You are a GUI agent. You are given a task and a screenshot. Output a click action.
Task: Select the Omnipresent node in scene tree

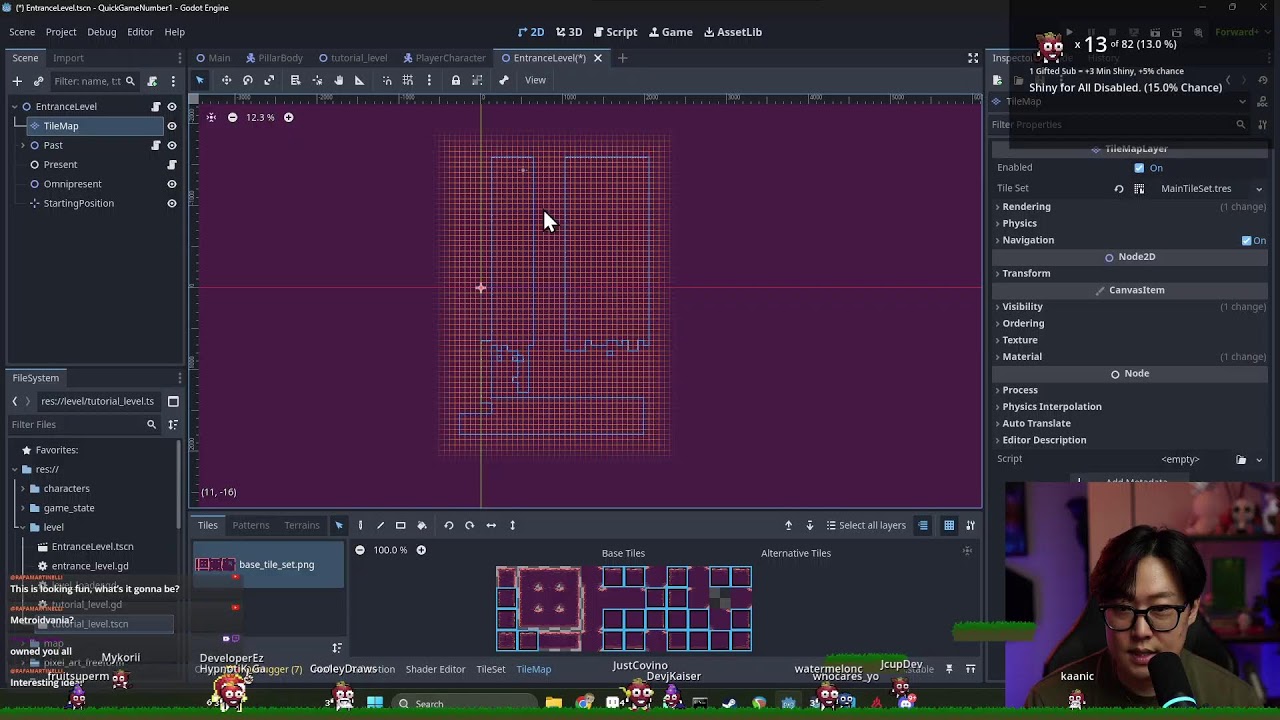[72, 184]
